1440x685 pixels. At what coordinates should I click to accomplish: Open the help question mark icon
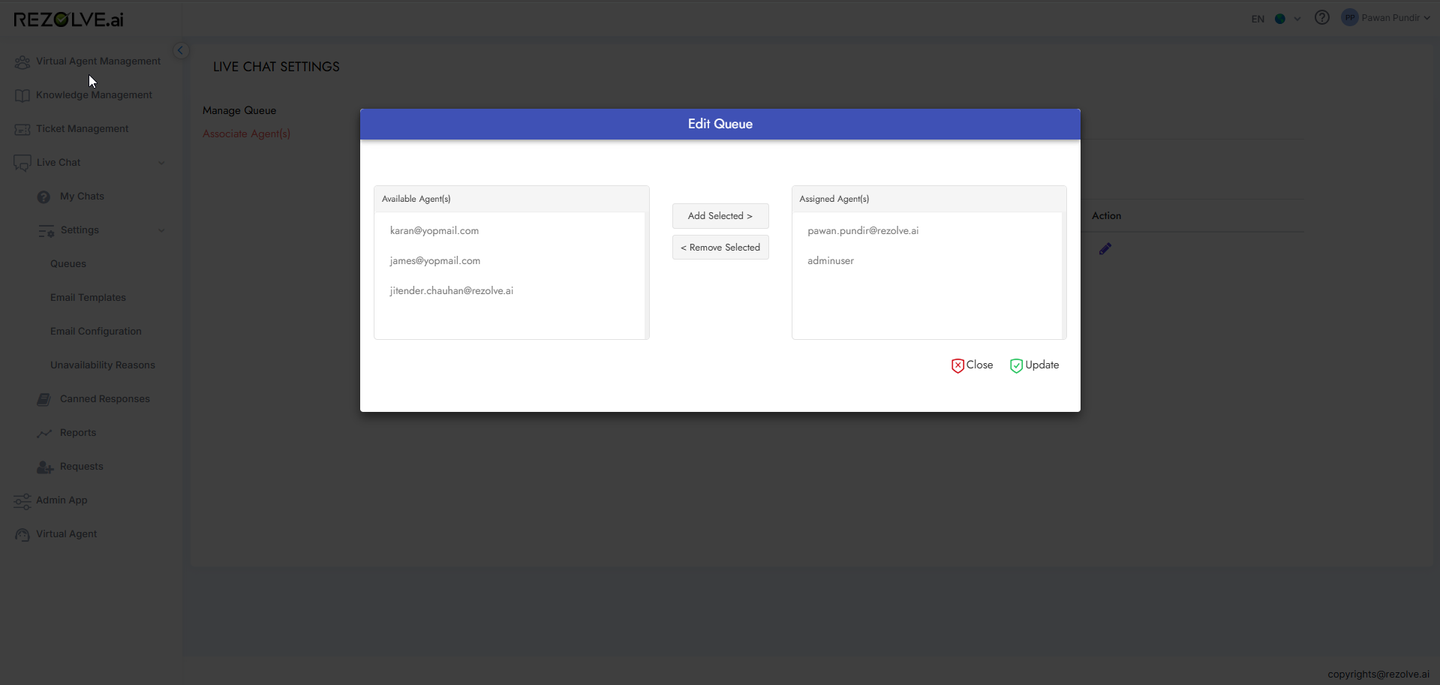(x=1322, y=18)
